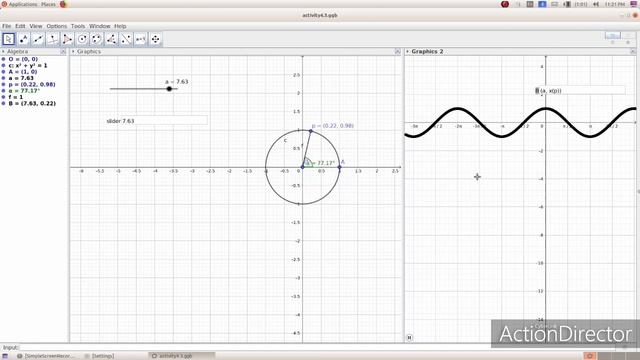Click the B (a, x(p)) input box
640x360 pixels.
[x=580, y=91]
